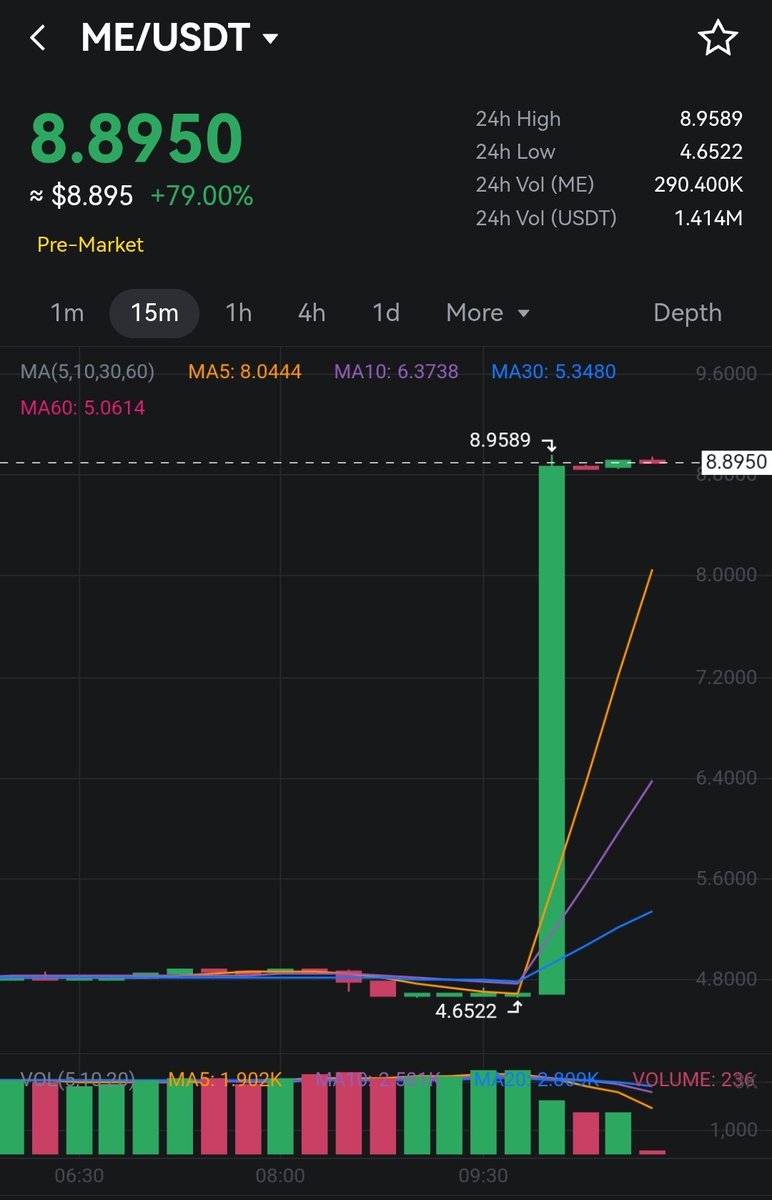Click the 9.6000 price axis label

click(726, 374)
